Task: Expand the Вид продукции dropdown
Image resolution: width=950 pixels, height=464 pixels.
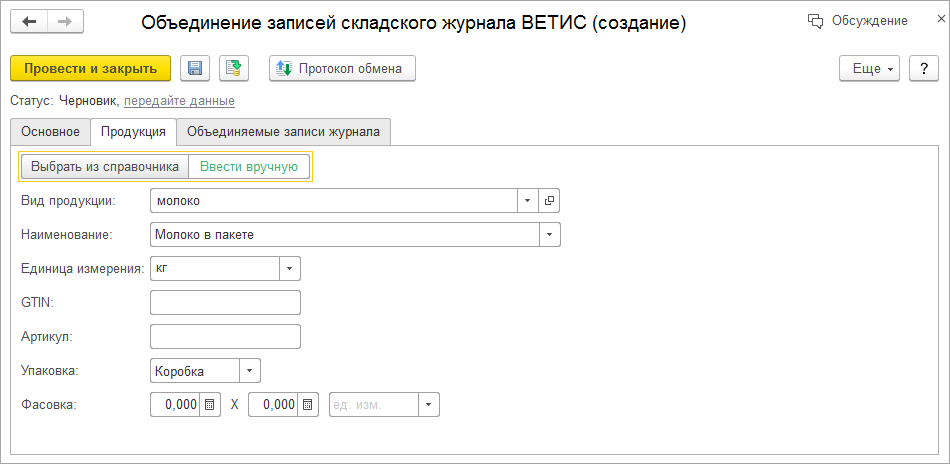Action: click(x=528, y=201)
